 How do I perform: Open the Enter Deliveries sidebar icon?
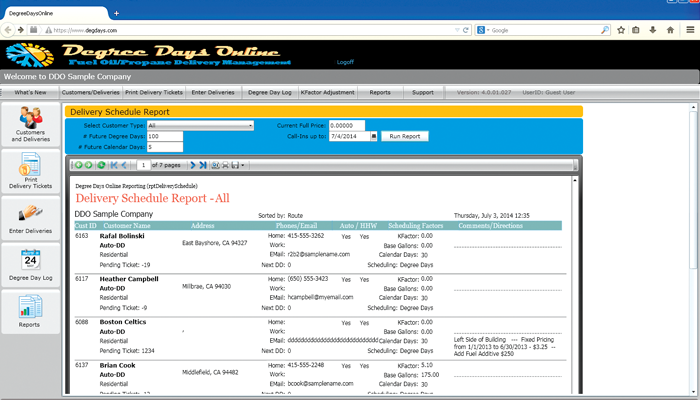coord(30,219)
